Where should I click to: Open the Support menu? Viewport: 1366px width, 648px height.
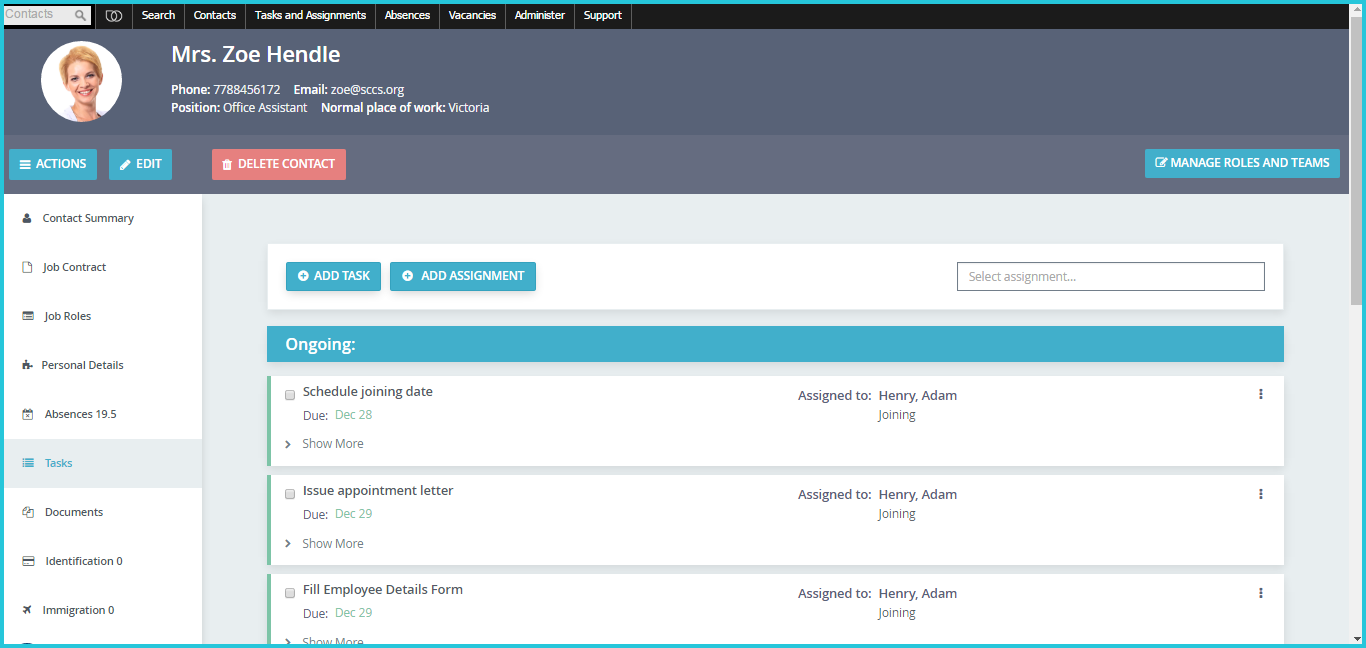(602, 15)
